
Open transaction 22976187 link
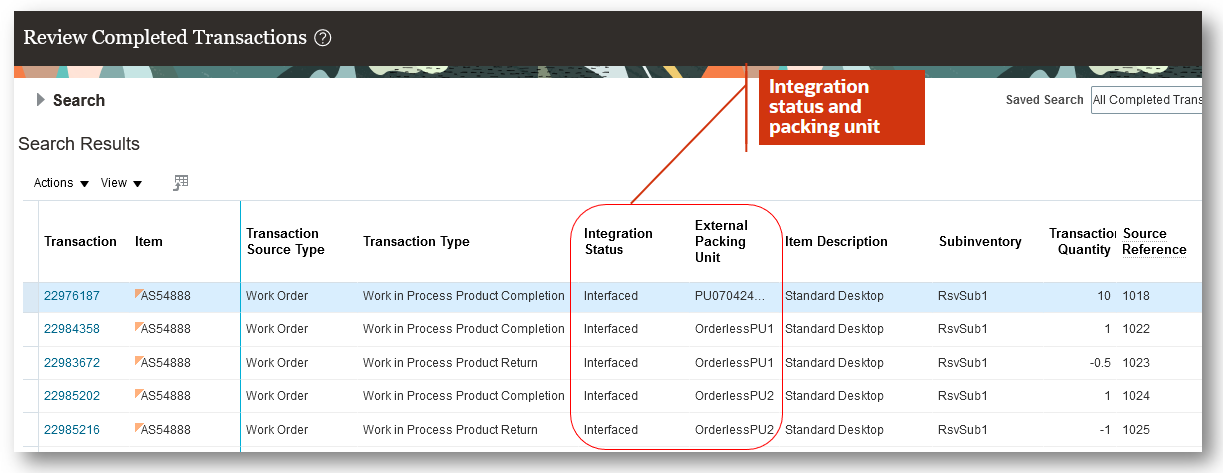pos(72,296)
